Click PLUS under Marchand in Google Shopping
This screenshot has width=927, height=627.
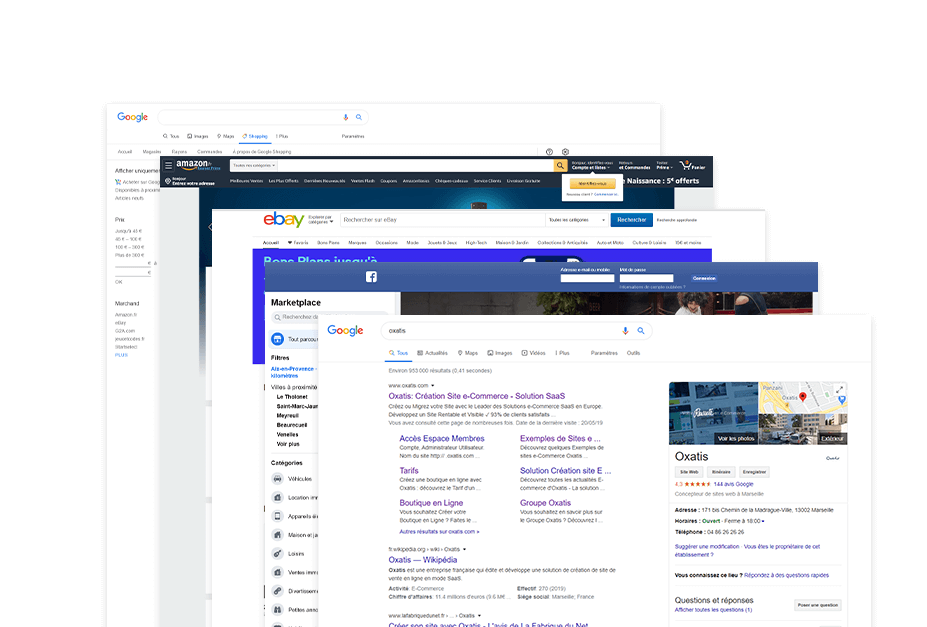point(121,355)
